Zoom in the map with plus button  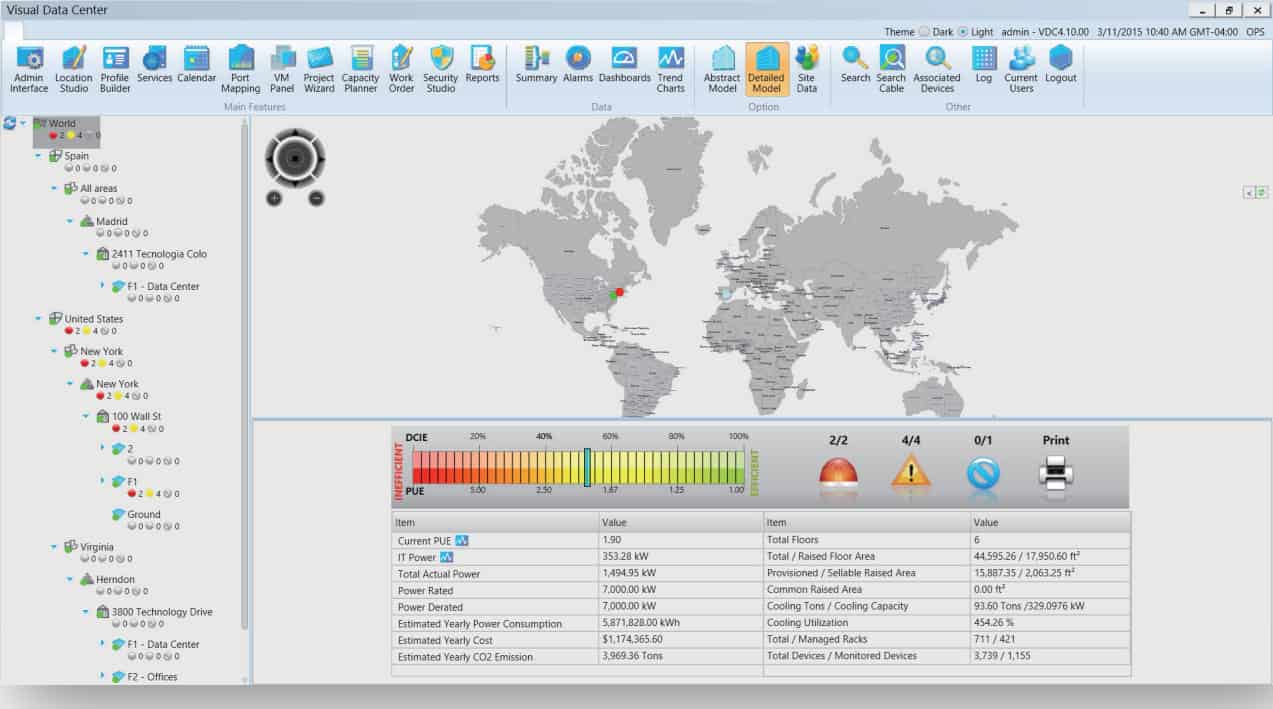point(274,198)
